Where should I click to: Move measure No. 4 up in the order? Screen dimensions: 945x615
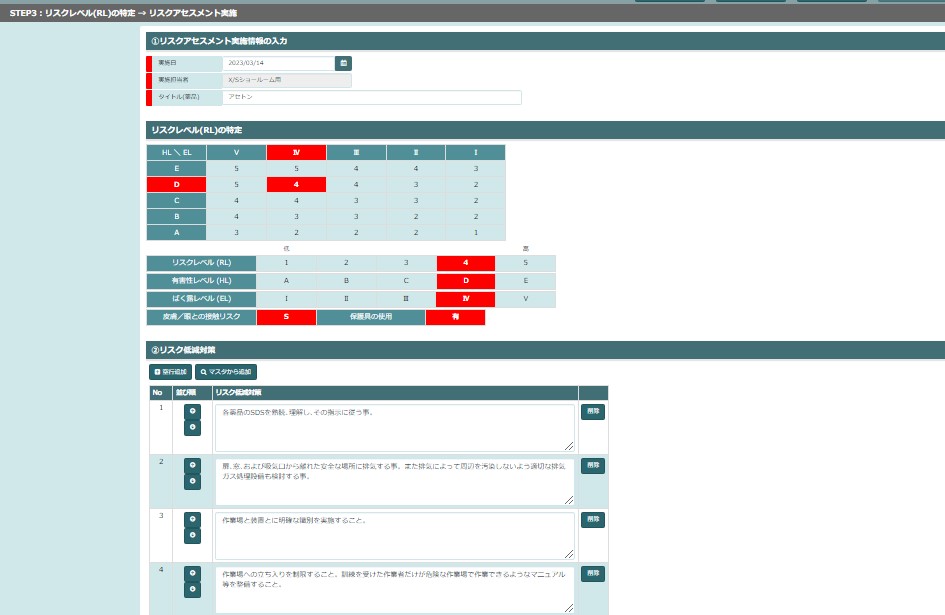(x=192, y=574)
